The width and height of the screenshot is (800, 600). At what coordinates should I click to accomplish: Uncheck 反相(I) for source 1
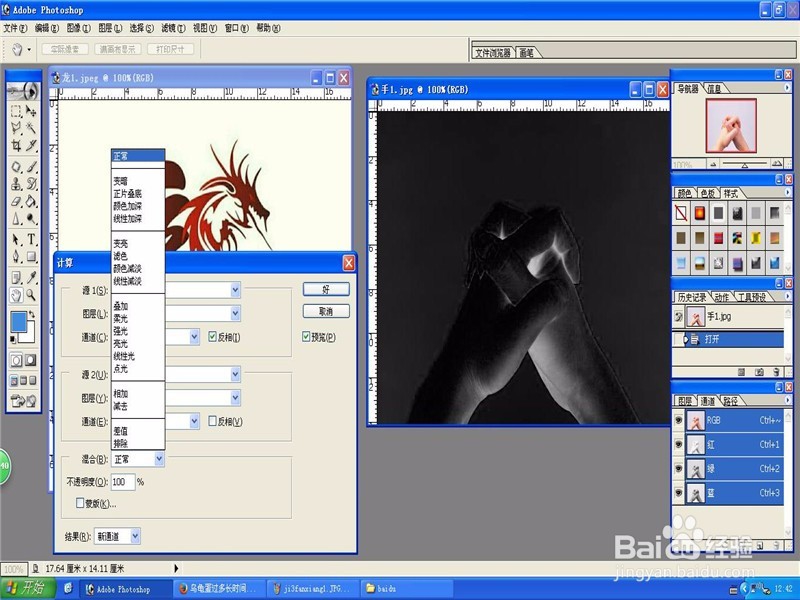tap(213, 337)
